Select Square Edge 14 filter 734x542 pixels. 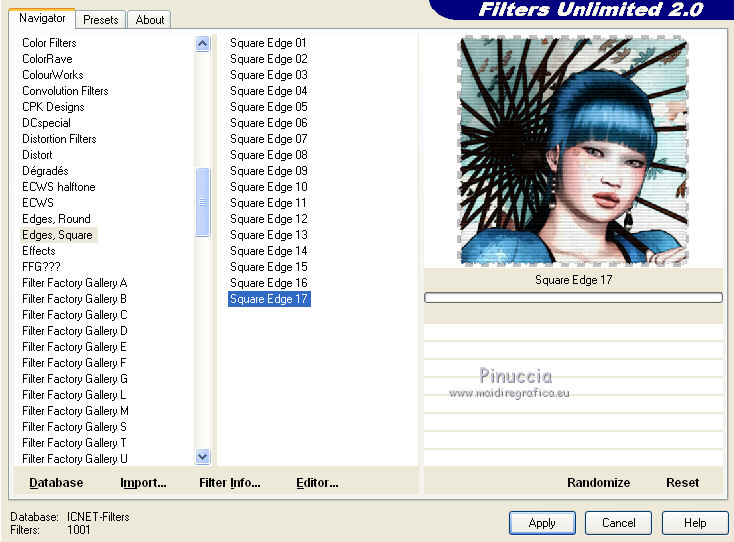click(269, 251)
